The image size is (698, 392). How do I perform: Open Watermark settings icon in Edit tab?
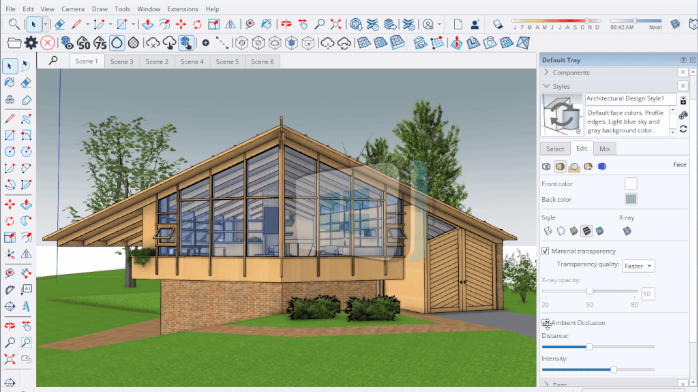588,166
